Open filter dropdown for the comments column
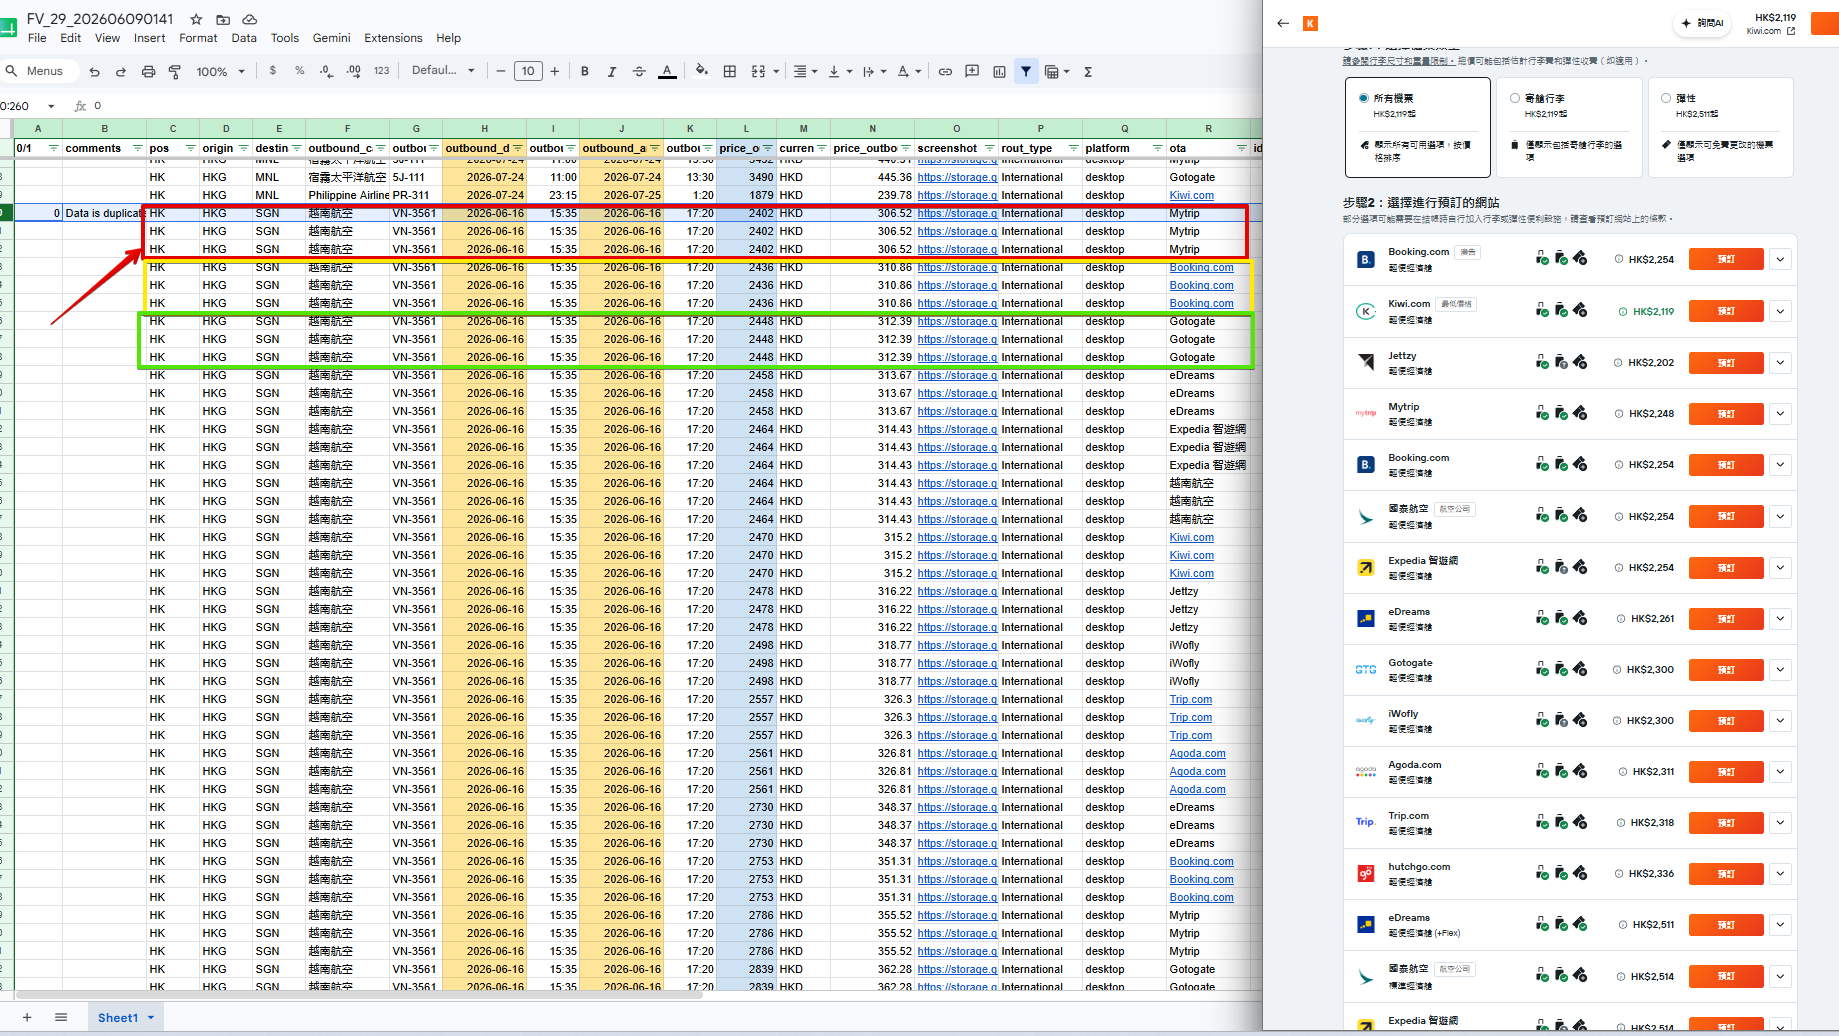 point(137,148)
